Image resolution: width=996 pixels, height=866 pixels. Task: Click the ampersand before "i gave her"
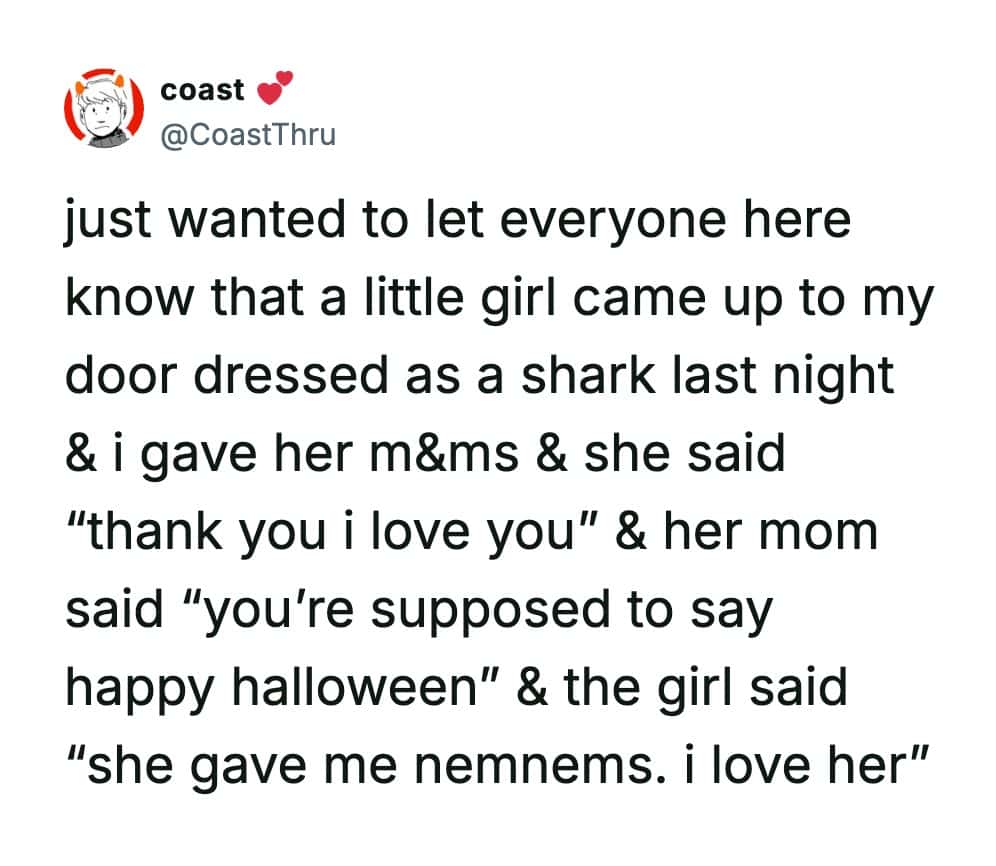[82, 454]
